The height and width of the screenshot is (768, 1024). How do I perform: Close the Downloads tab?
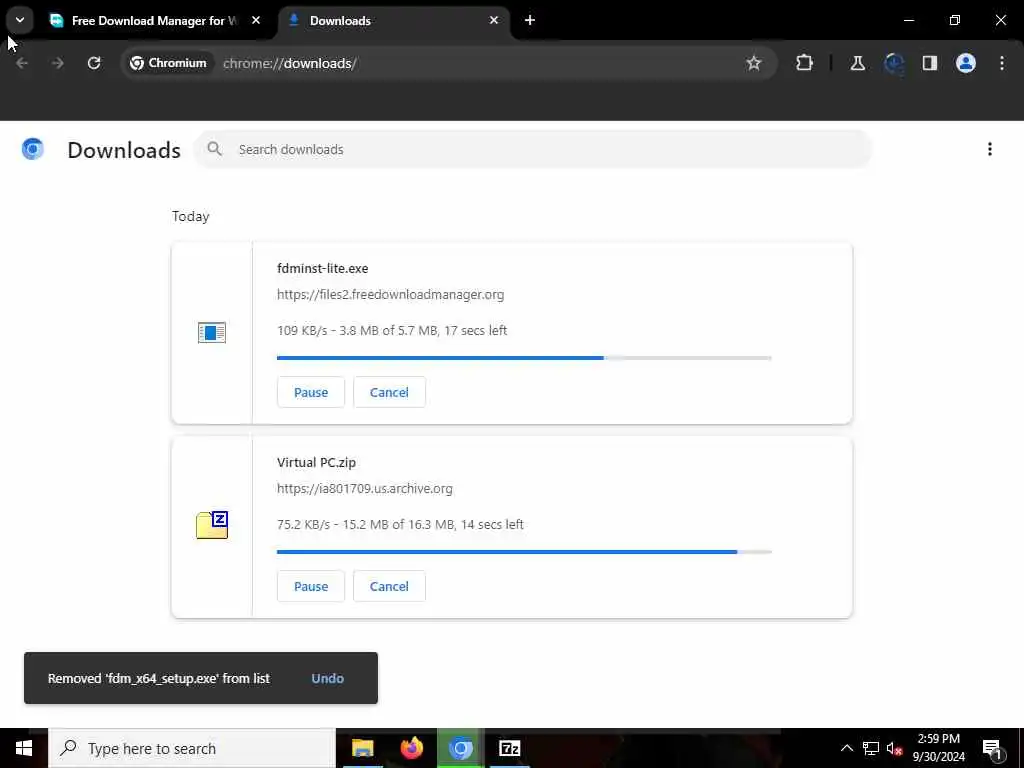pos(494,21)
